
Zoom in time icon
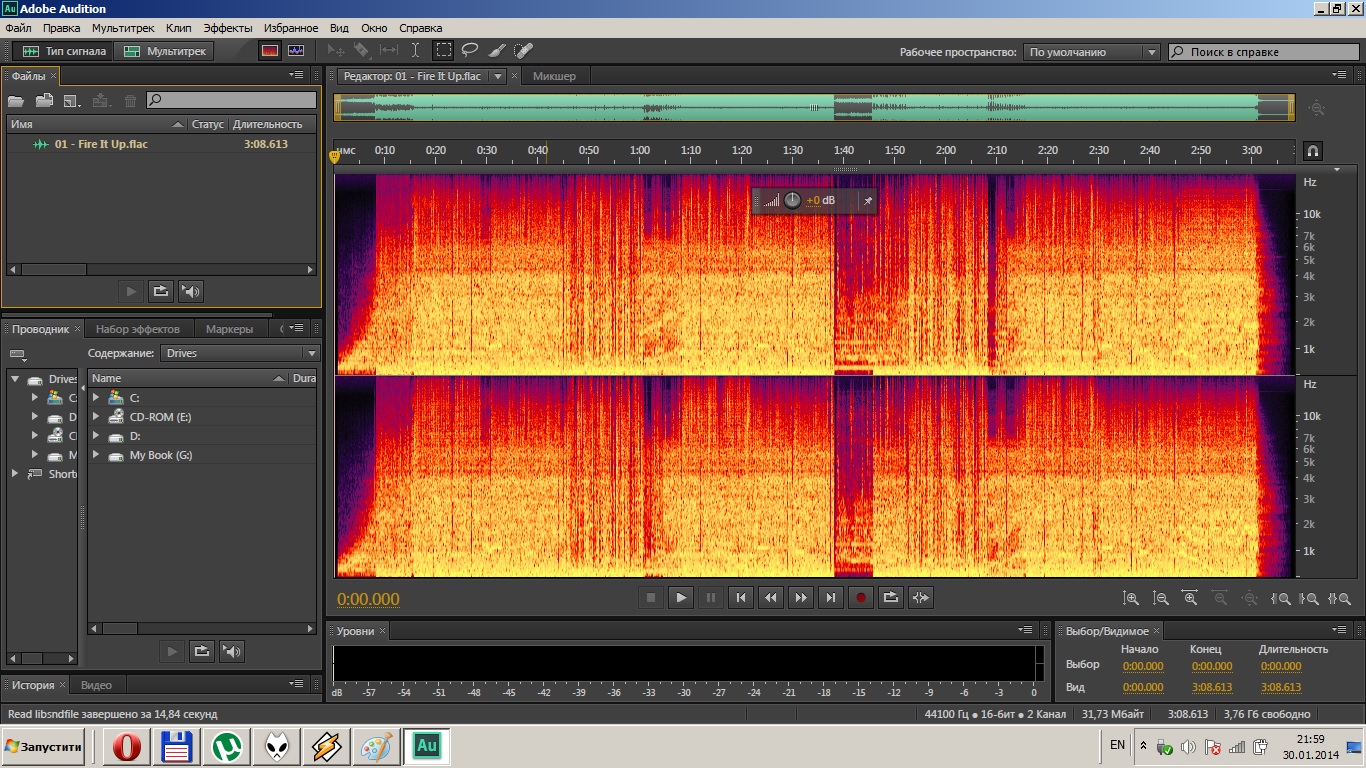click(x=1190, y=598)
